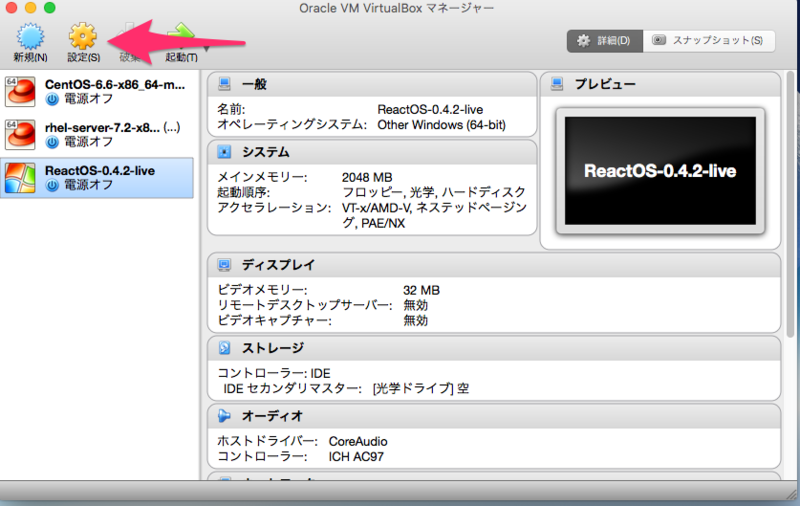Click the 一般 section header
This screenshot has height=506, width=800.
(372, 84)
